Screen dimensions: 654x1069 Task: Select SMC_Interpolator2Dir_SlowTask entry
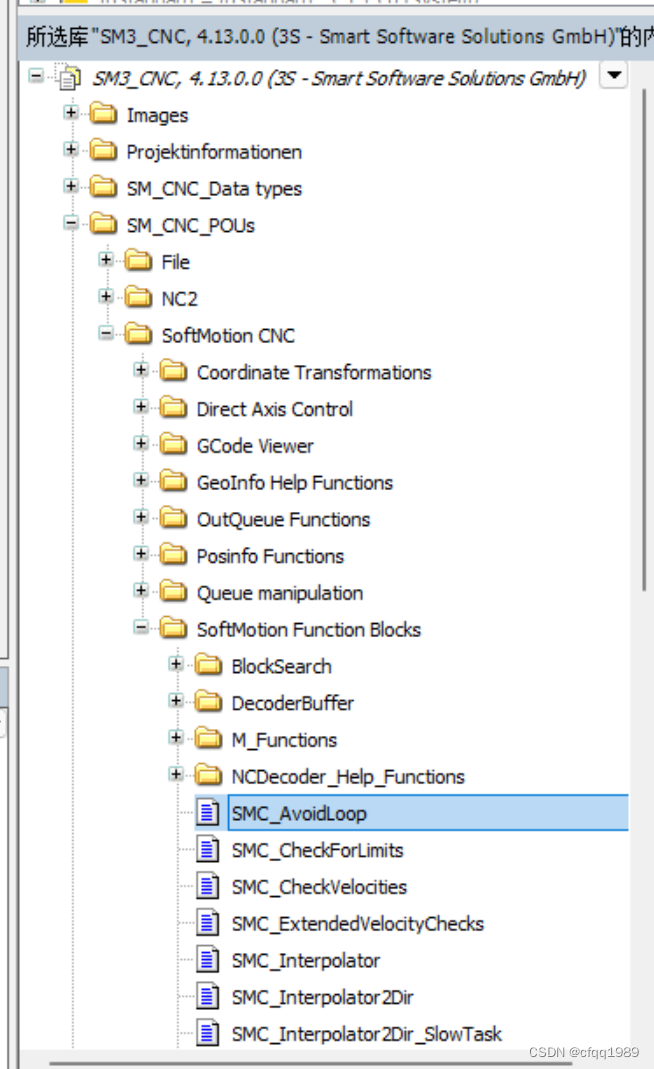[x=366, y=1034]
